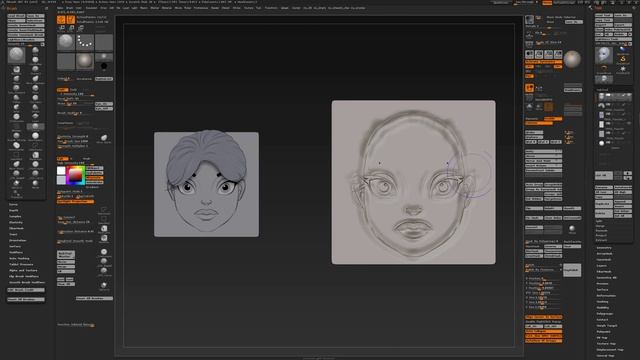Click large brush preview in Brush palette
This screenshot has height=360, width=640.
(x=16, y=55)
